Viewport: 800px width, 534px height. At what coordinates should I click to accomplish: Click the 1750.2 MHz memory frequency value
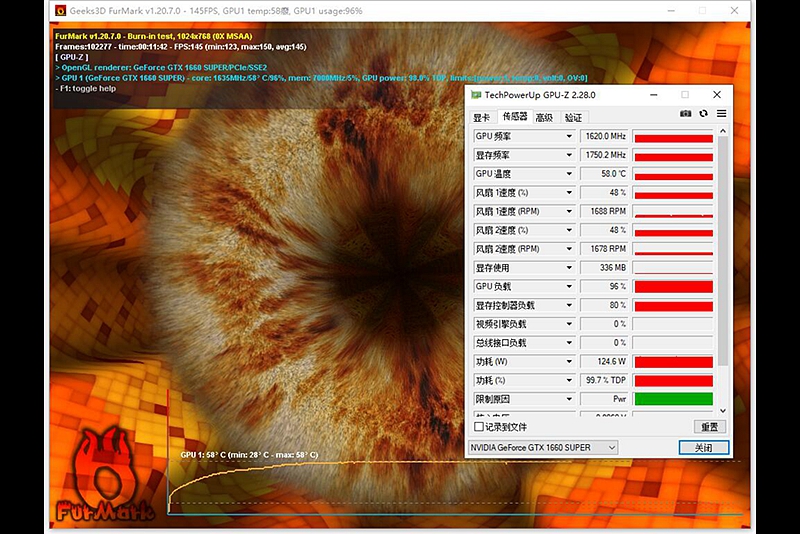pos(605,155)
